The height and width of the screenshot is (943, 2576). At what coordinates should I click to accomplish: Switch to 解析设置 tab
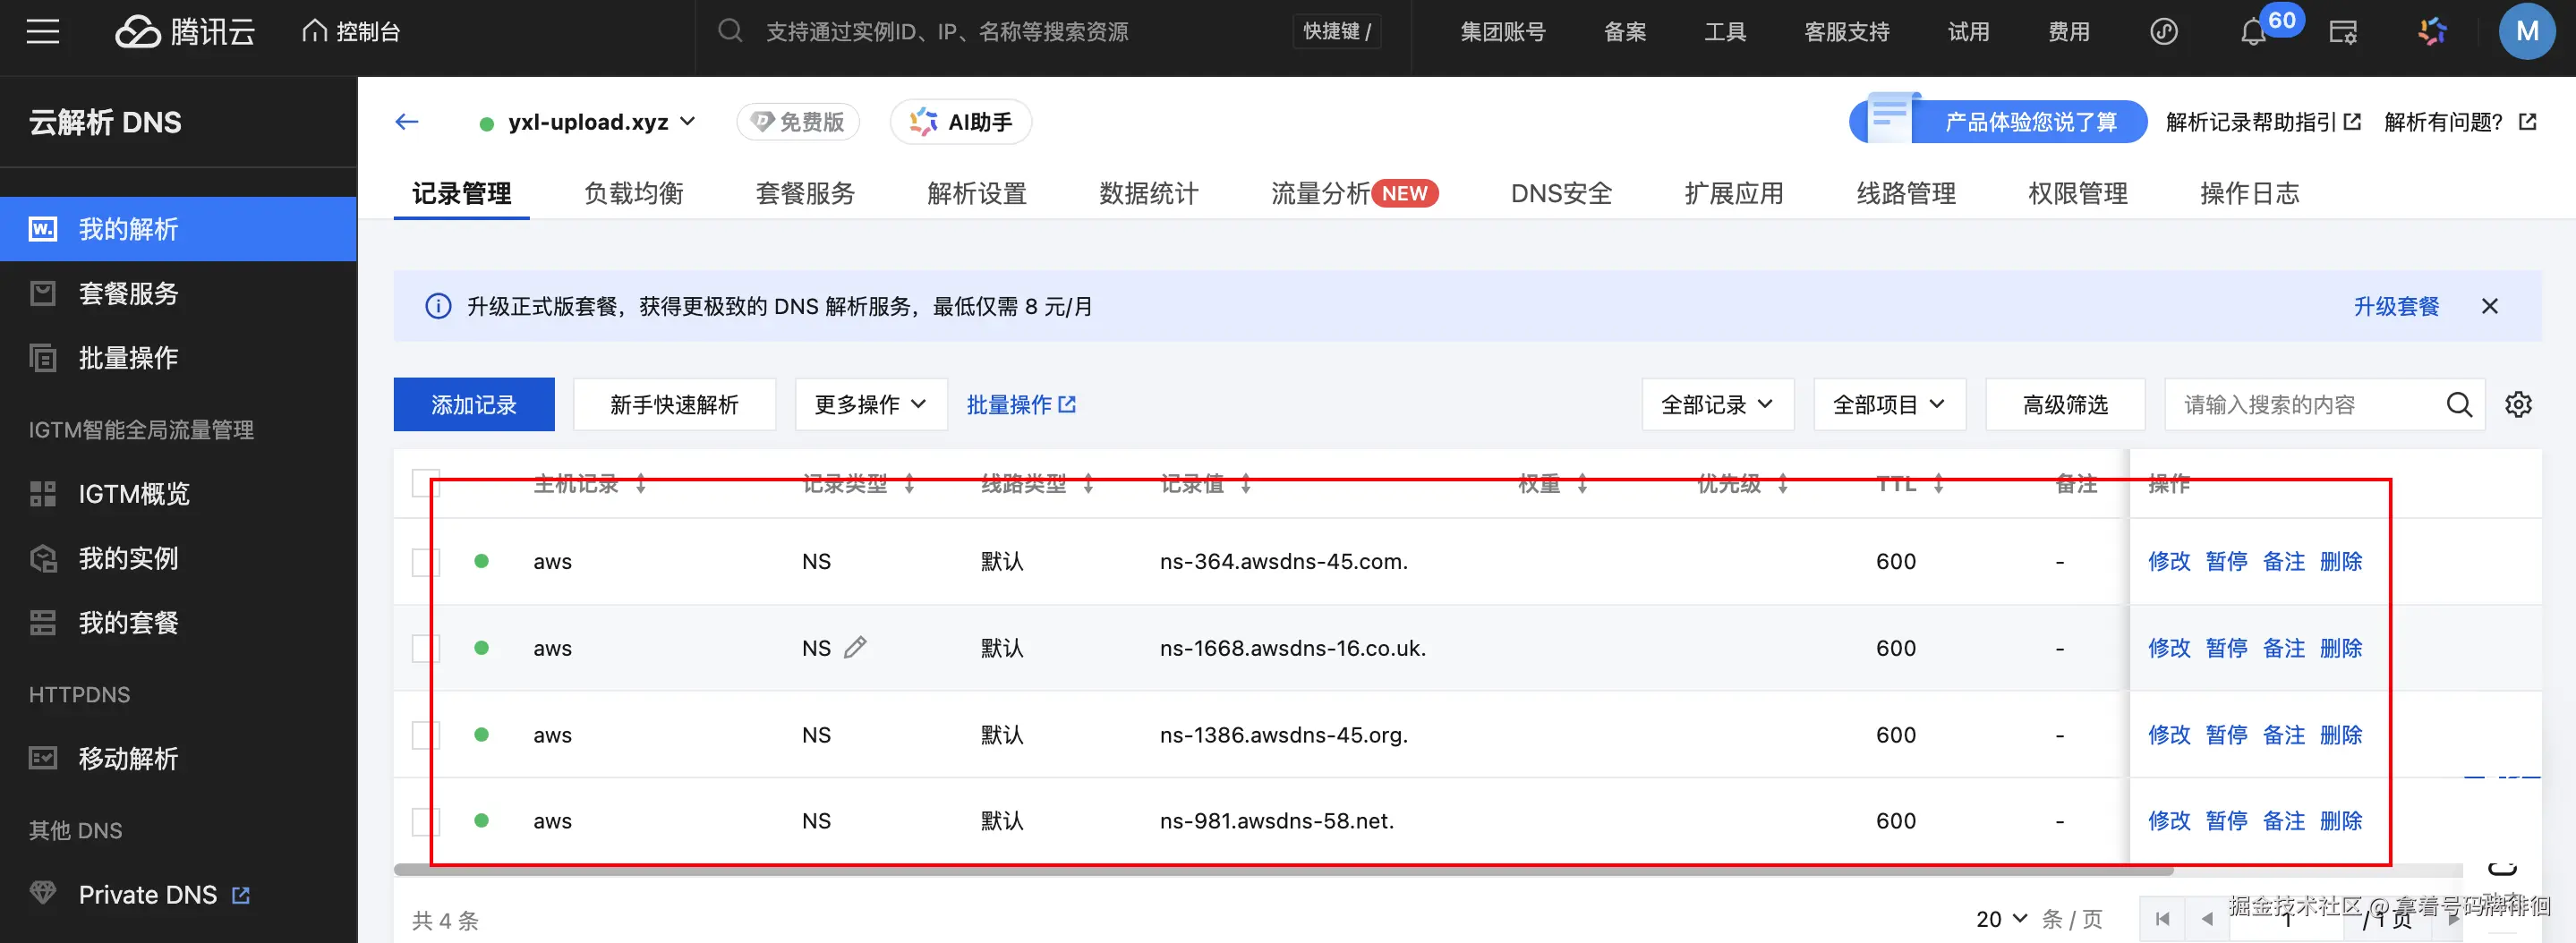coord(977,193)
